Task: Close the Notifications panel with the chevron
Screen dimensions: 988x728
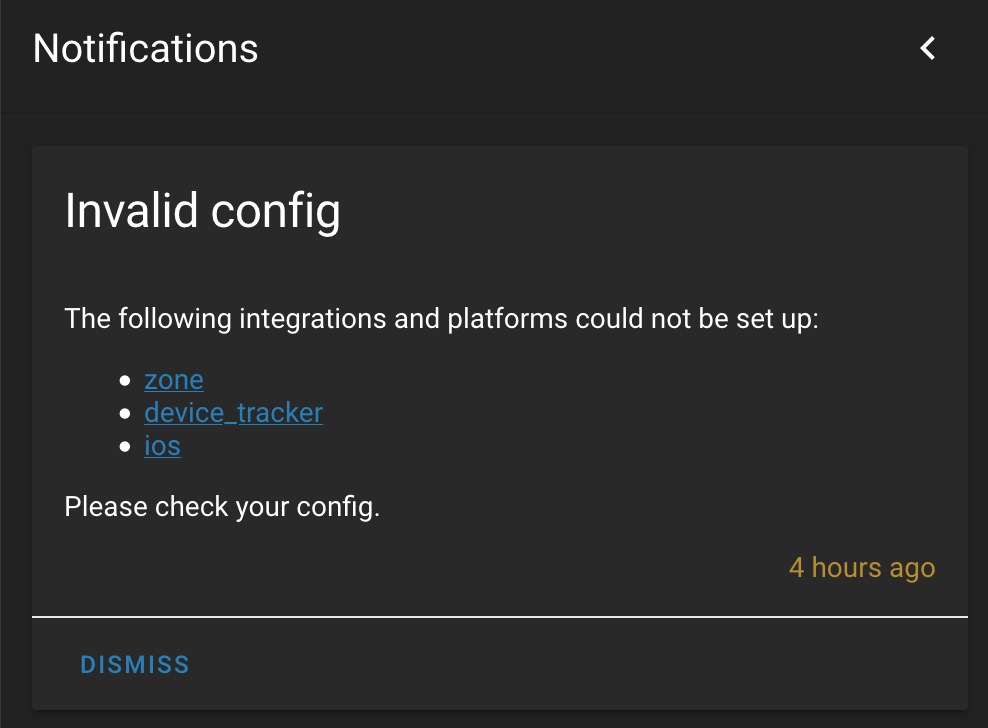Action: pos(928,48)
